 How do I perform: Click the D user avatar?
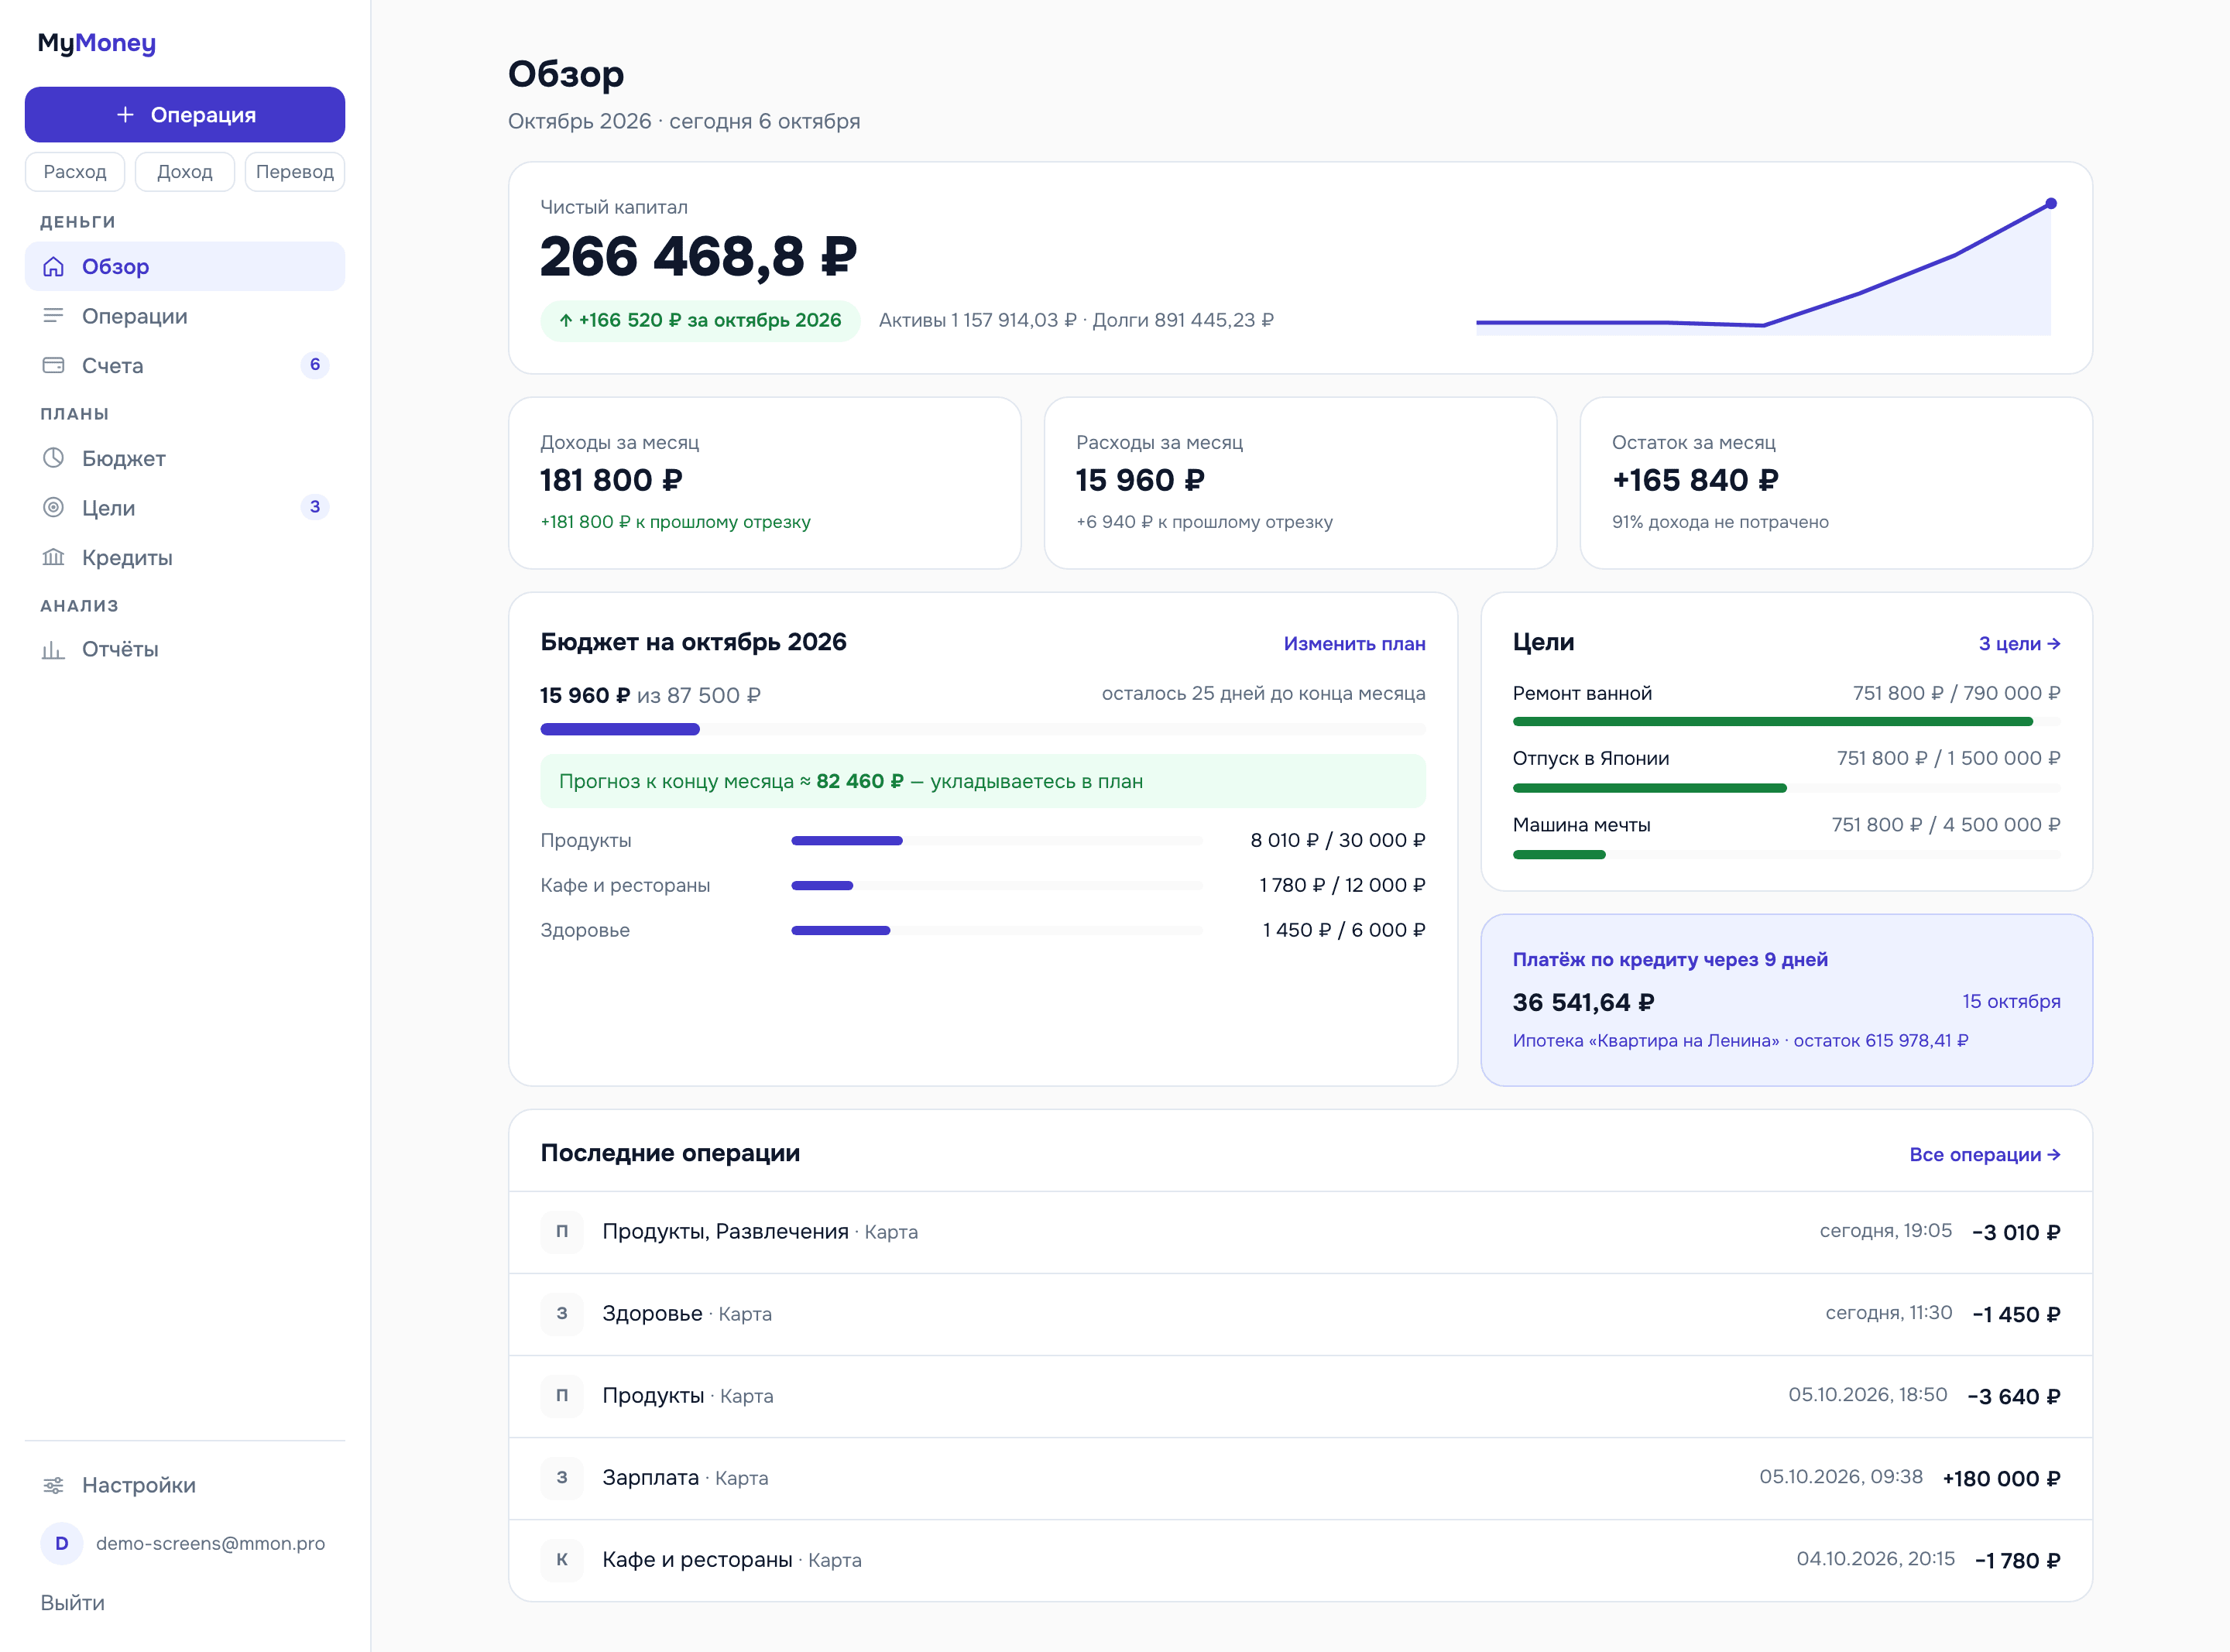point(62,1543)
